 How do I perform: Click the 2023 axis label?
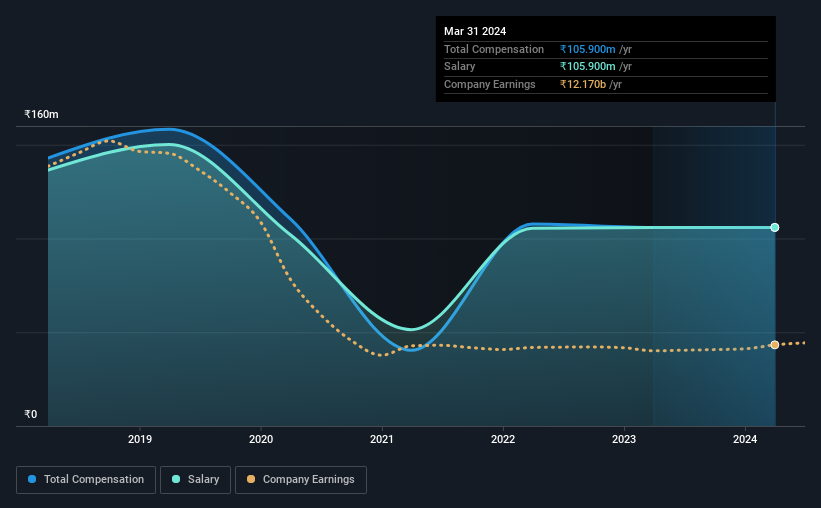pos(624,439)
